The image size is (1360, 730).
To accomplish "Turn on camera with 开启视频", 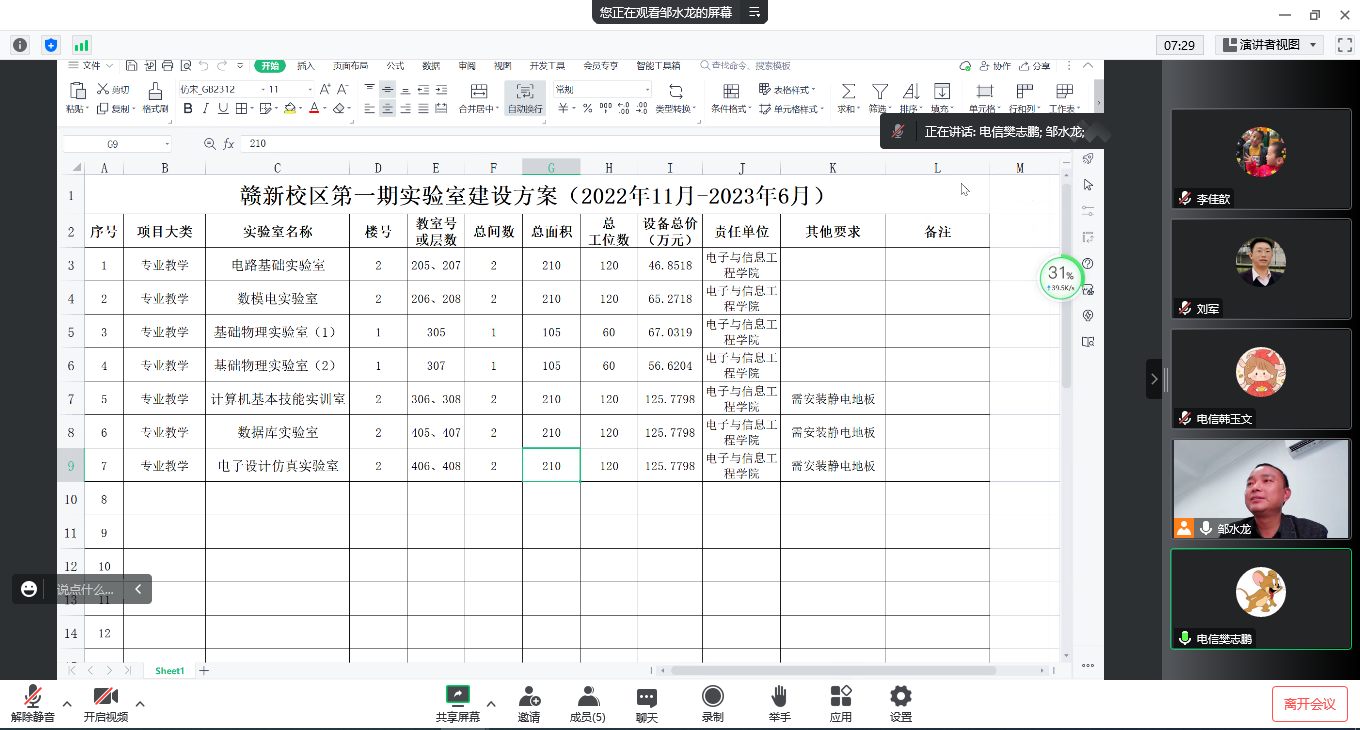I will pyautogui.click(x=105, y=704).
